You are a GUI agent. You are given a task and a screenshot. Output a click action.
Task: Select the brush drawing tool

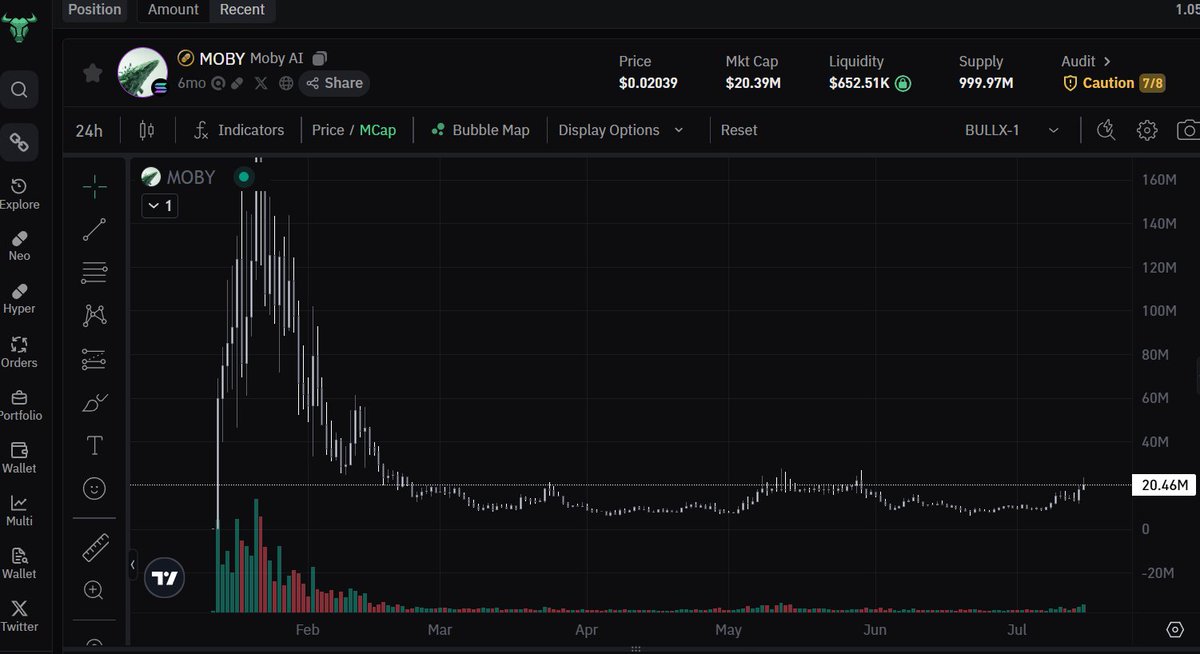pyautogui.click(x=95, y=402)
